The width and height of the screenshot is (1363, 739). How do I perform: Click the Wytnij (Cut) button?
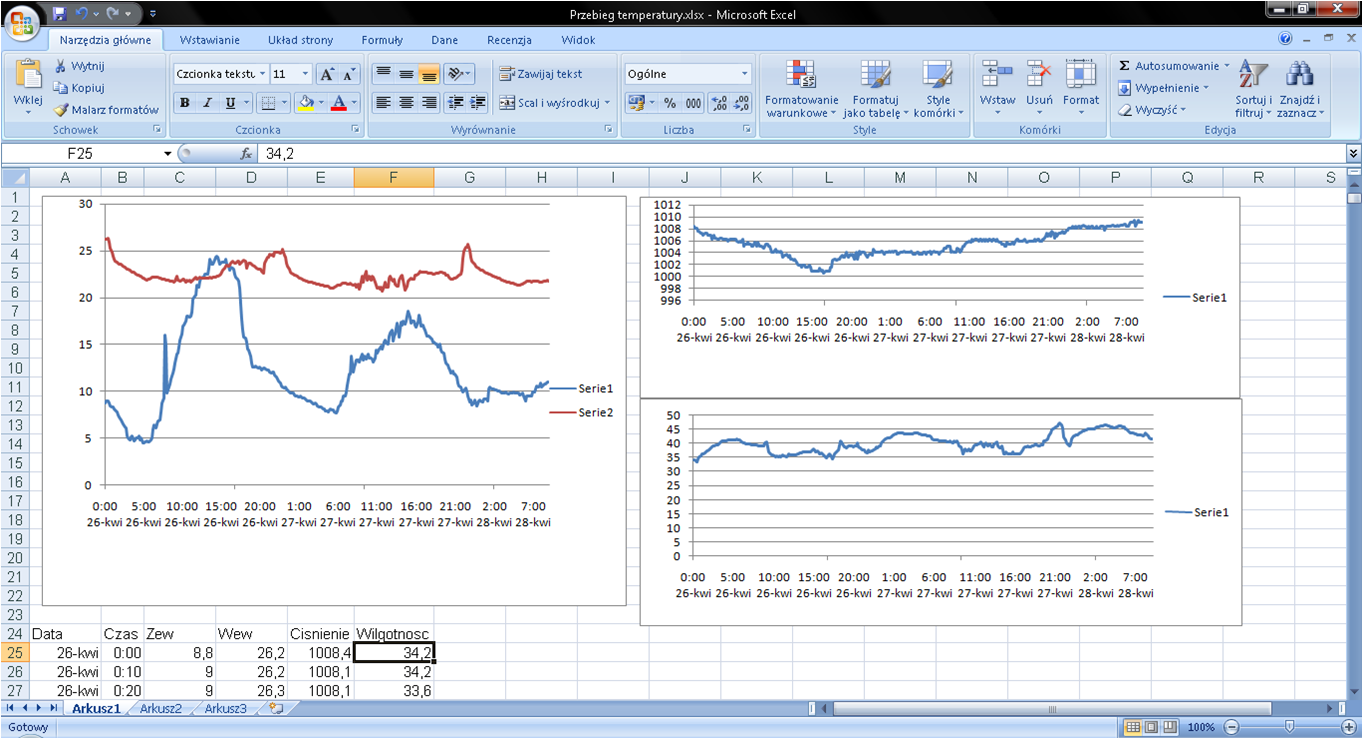79,66
